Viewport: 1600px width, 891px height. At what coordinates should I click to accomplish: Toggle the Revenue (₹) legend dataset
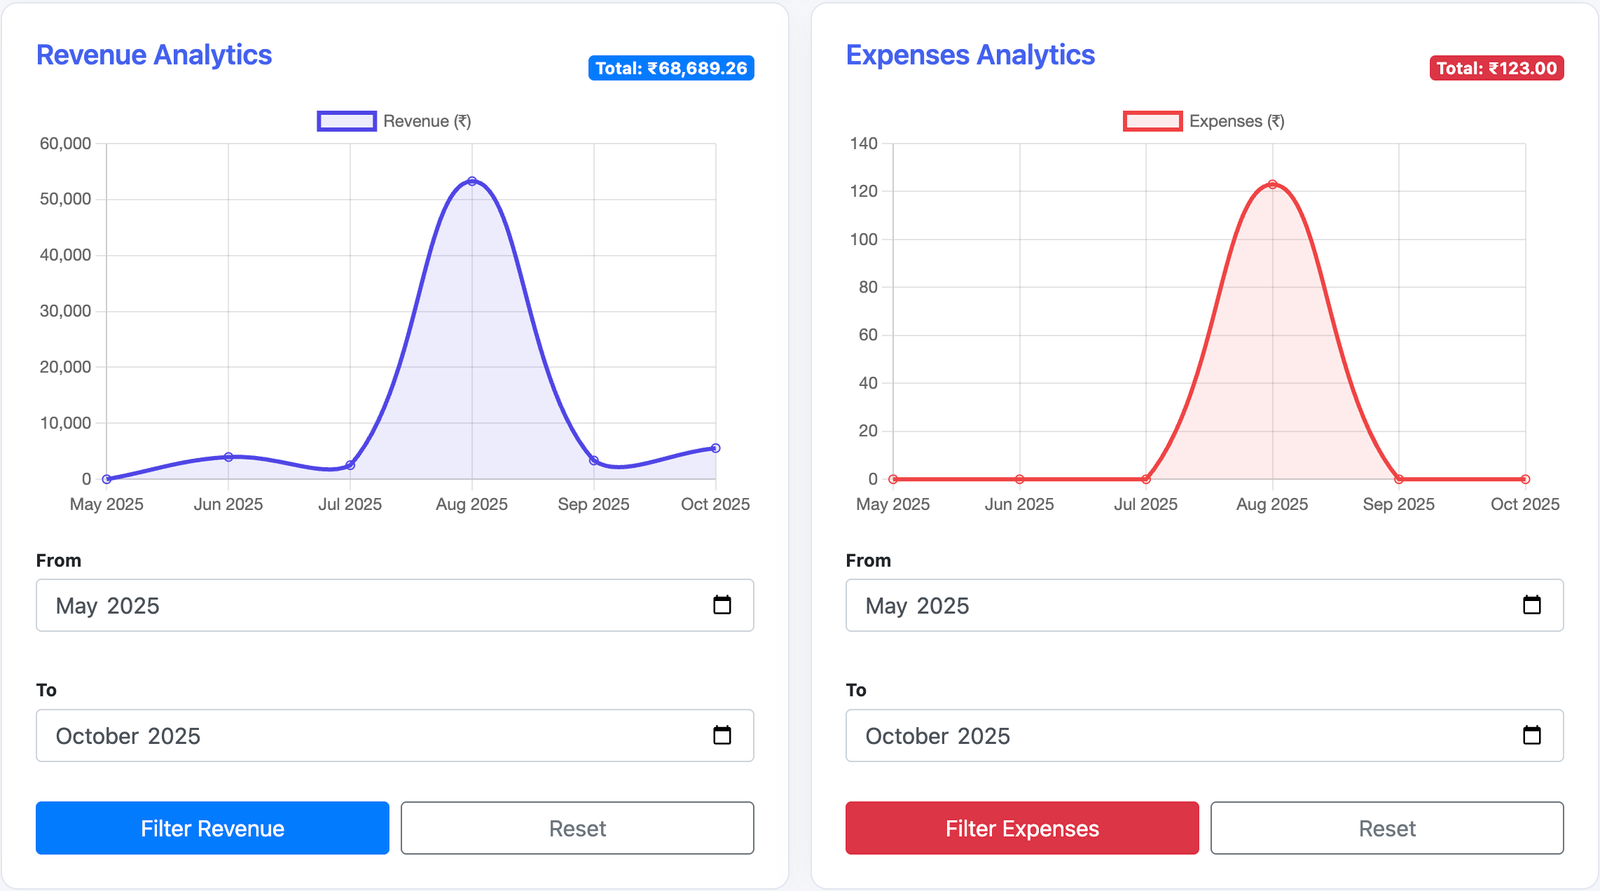click(394, 121)
